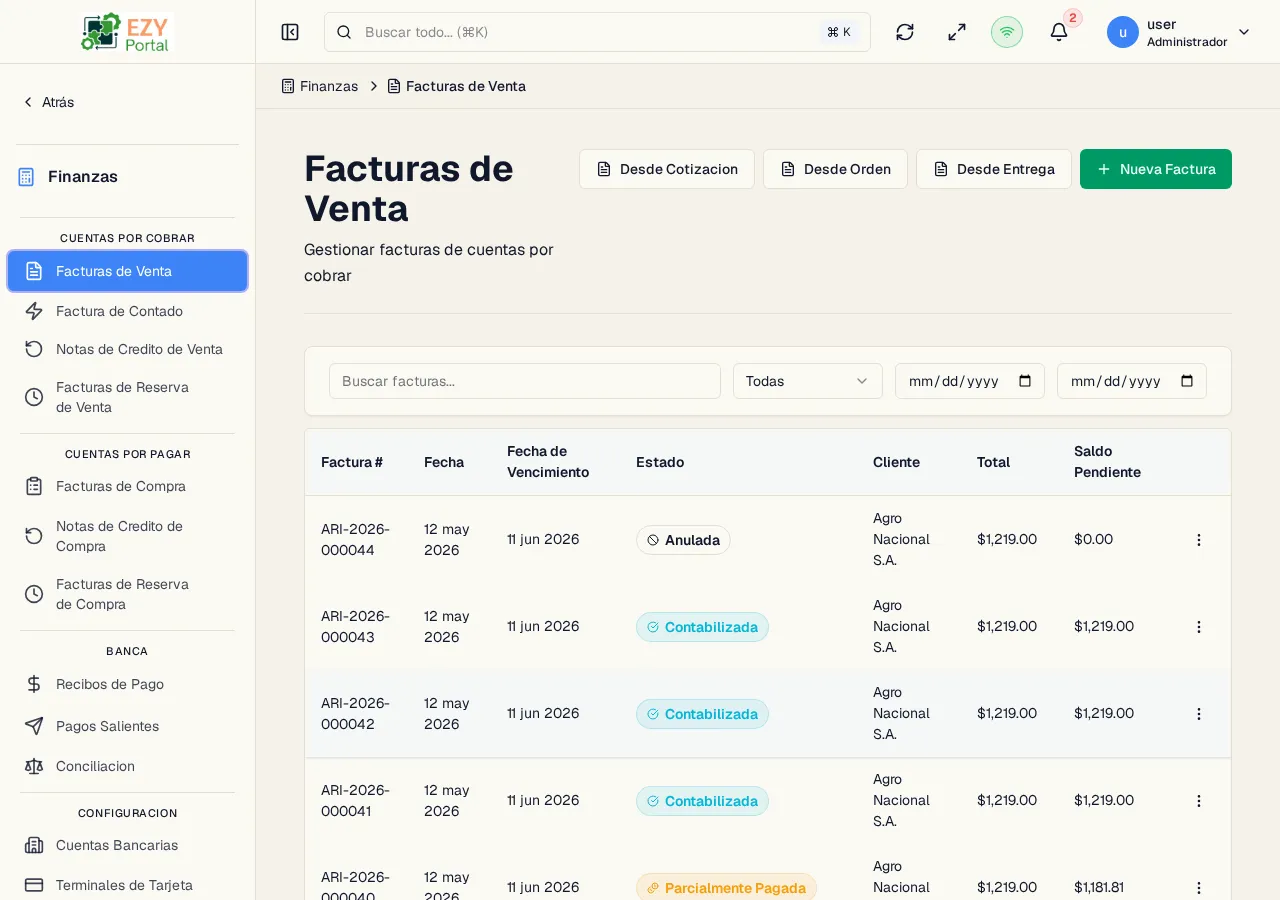1280x900 pixels.
Task: Collapse the sidebar panel icon
Action: [x=290, y=32]
